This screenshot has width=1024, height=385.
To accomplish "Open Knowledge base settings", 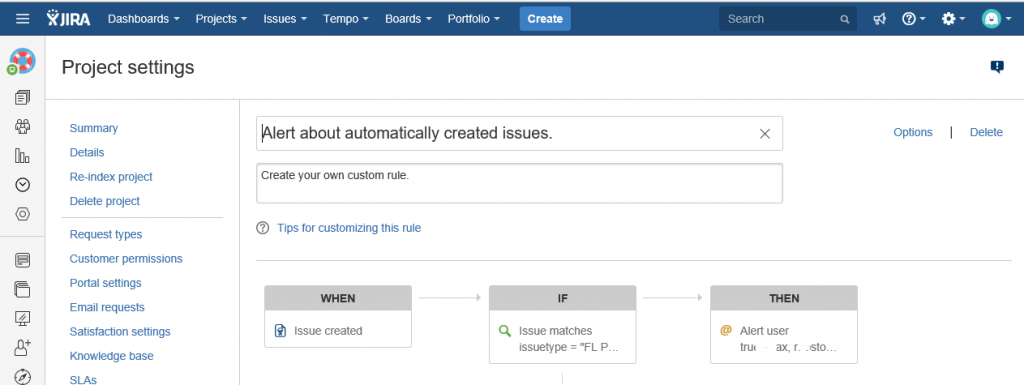I will 112,356.
